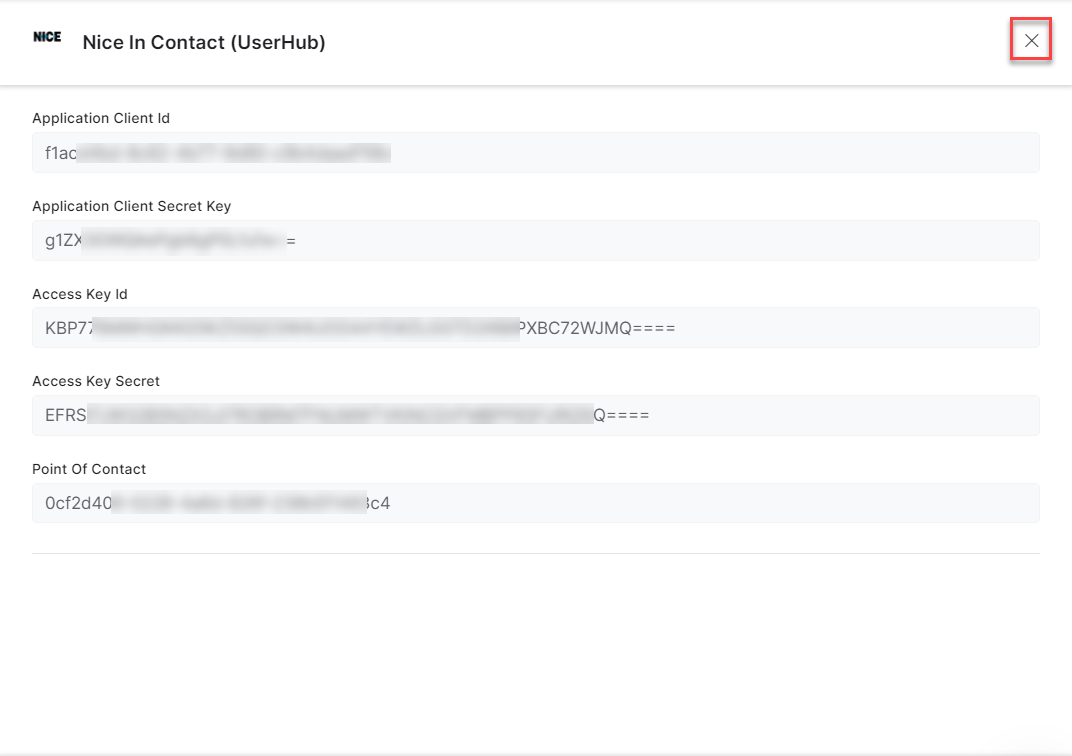The height and width of the screenshot is (756, 1072).
Task: Click inside the Application Client Secret Key field
Action: [535, 240]
